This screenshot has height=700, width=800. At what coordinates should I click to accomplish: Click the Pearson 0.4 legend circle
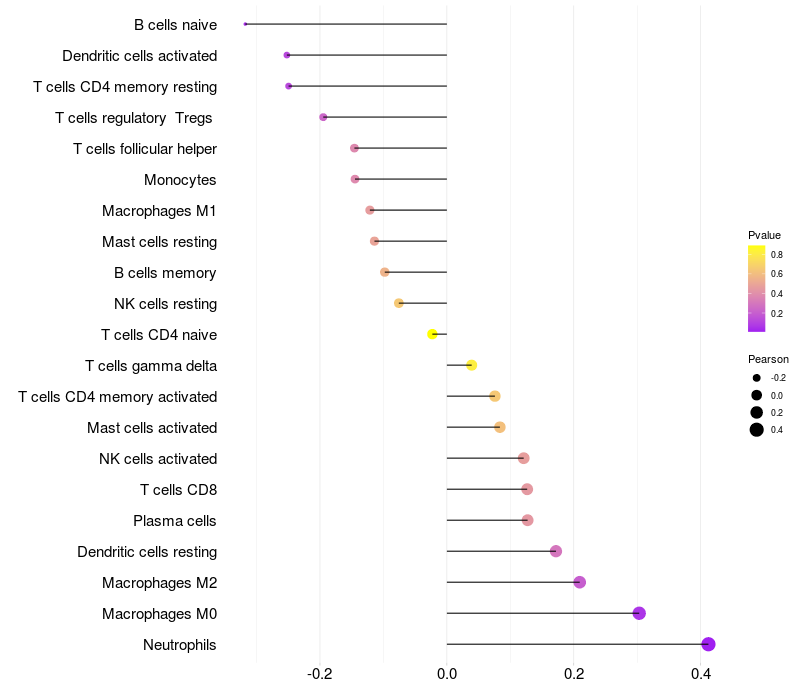[x=756, y=430]
